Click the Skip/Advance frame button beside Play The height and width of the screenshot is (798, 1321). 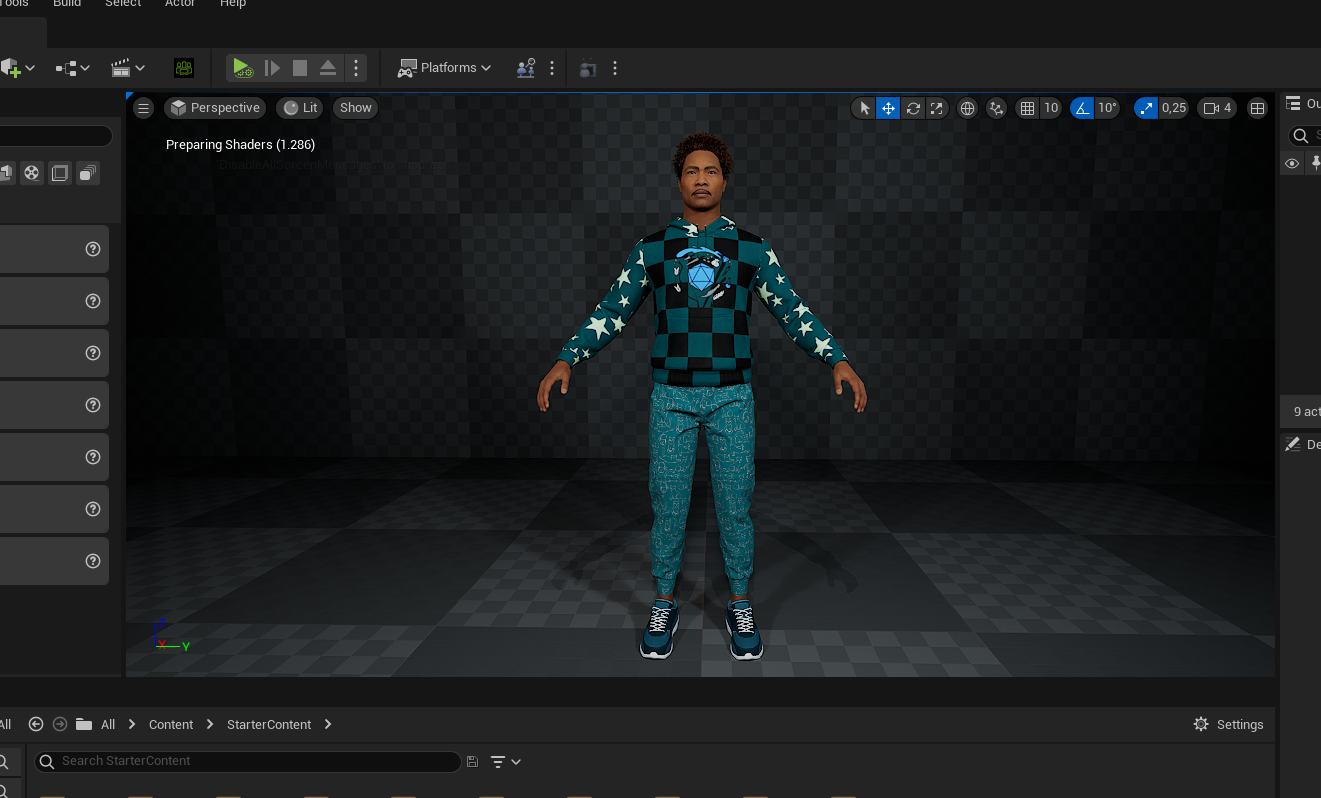pyautogui.click(x=272, y=68)
